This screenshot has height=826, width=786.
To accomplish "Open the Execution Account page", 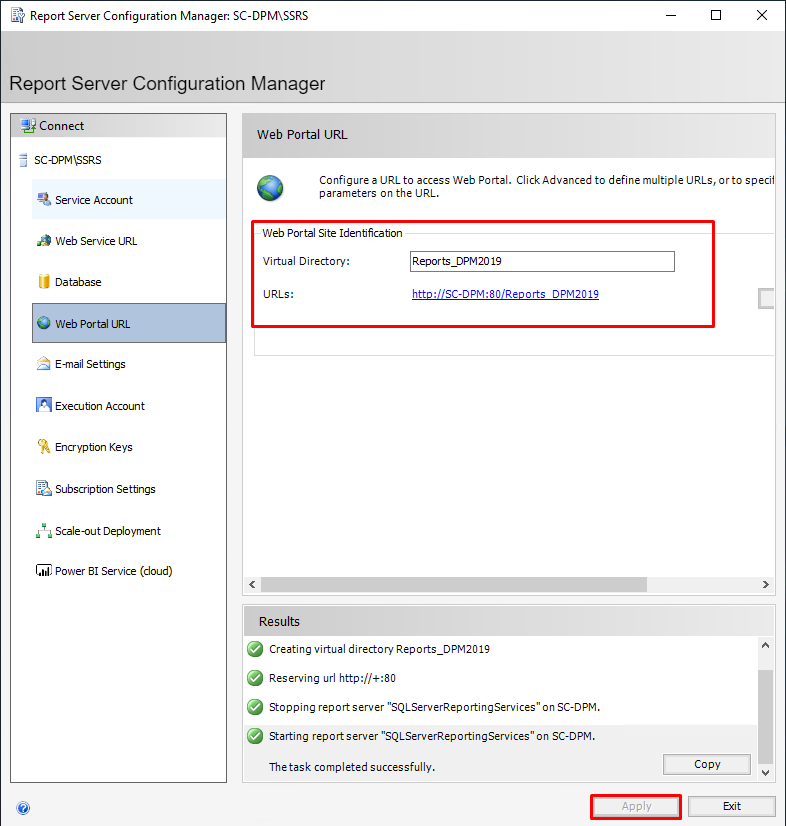I will pos(129,406).
